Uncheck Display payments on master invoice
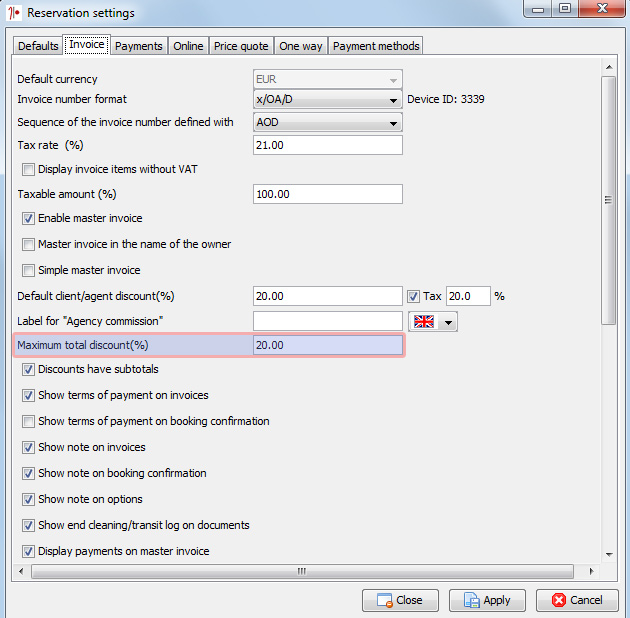The width and height of the screenshot is (630, 618). point(28,551)
